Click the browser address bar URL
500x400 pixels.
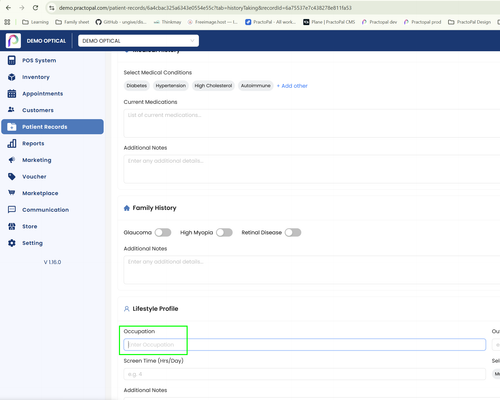[205, 8]
